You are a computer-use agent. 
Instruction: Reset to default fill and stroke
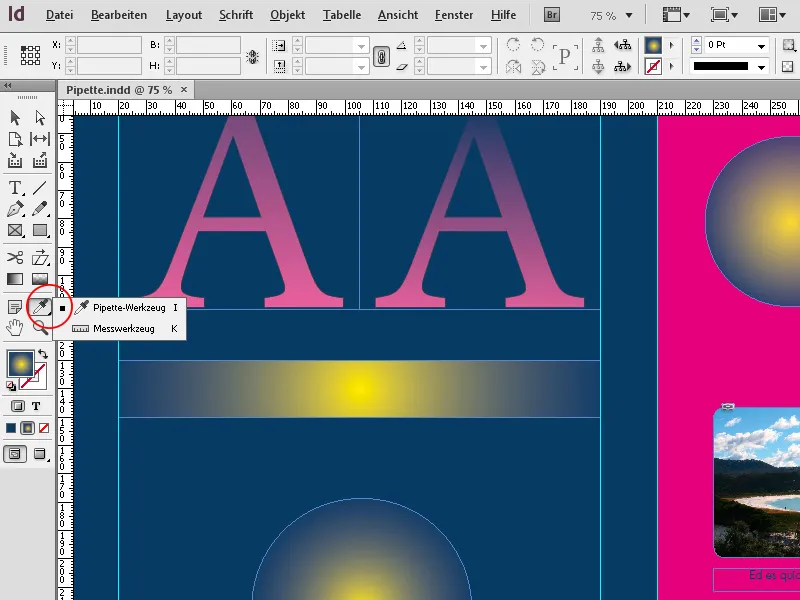(11, 386)
